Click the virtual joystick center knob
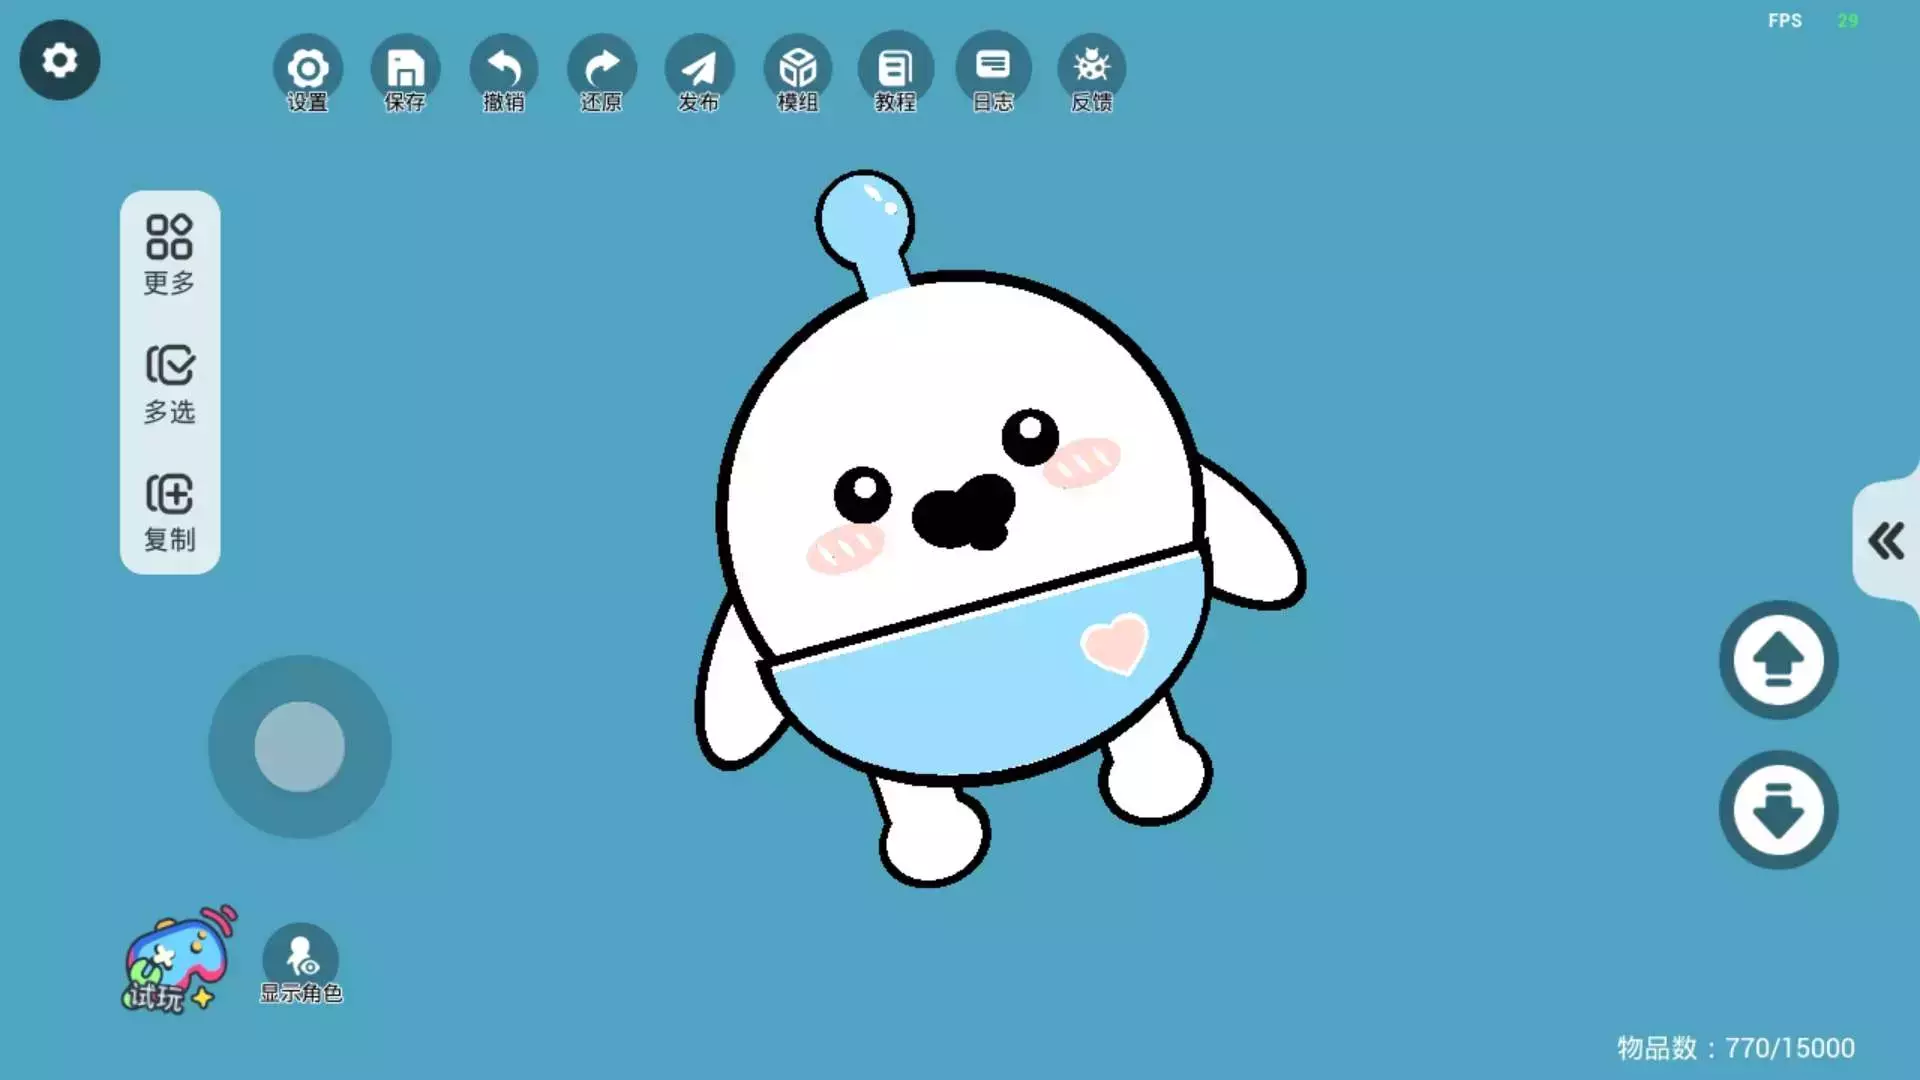The width and height of the screenshot is (1920, 1080). click(x=300, y=747)
